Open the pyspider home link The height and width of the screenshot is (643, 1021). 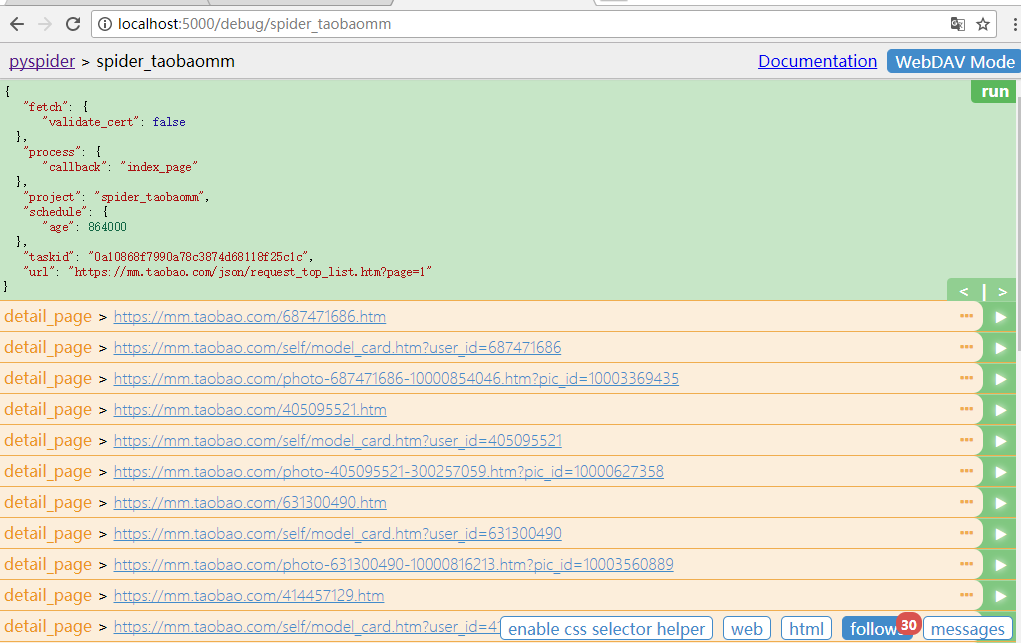[42, 61]
